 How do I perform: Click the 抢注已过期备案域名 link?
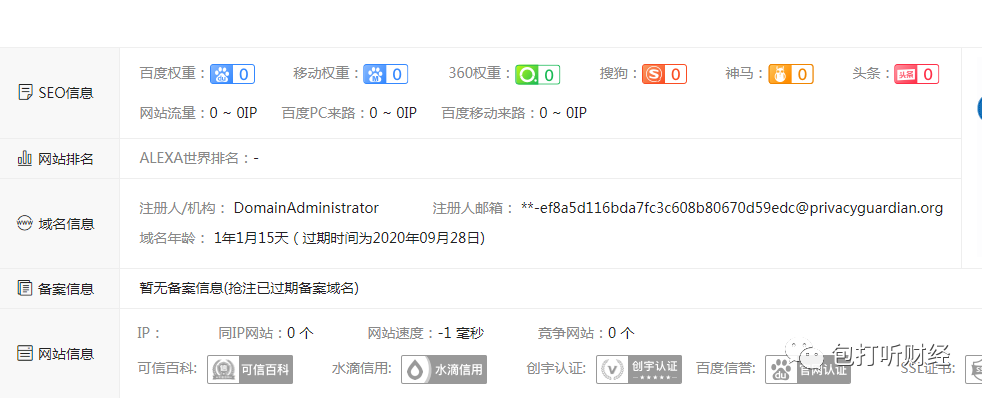291,288
